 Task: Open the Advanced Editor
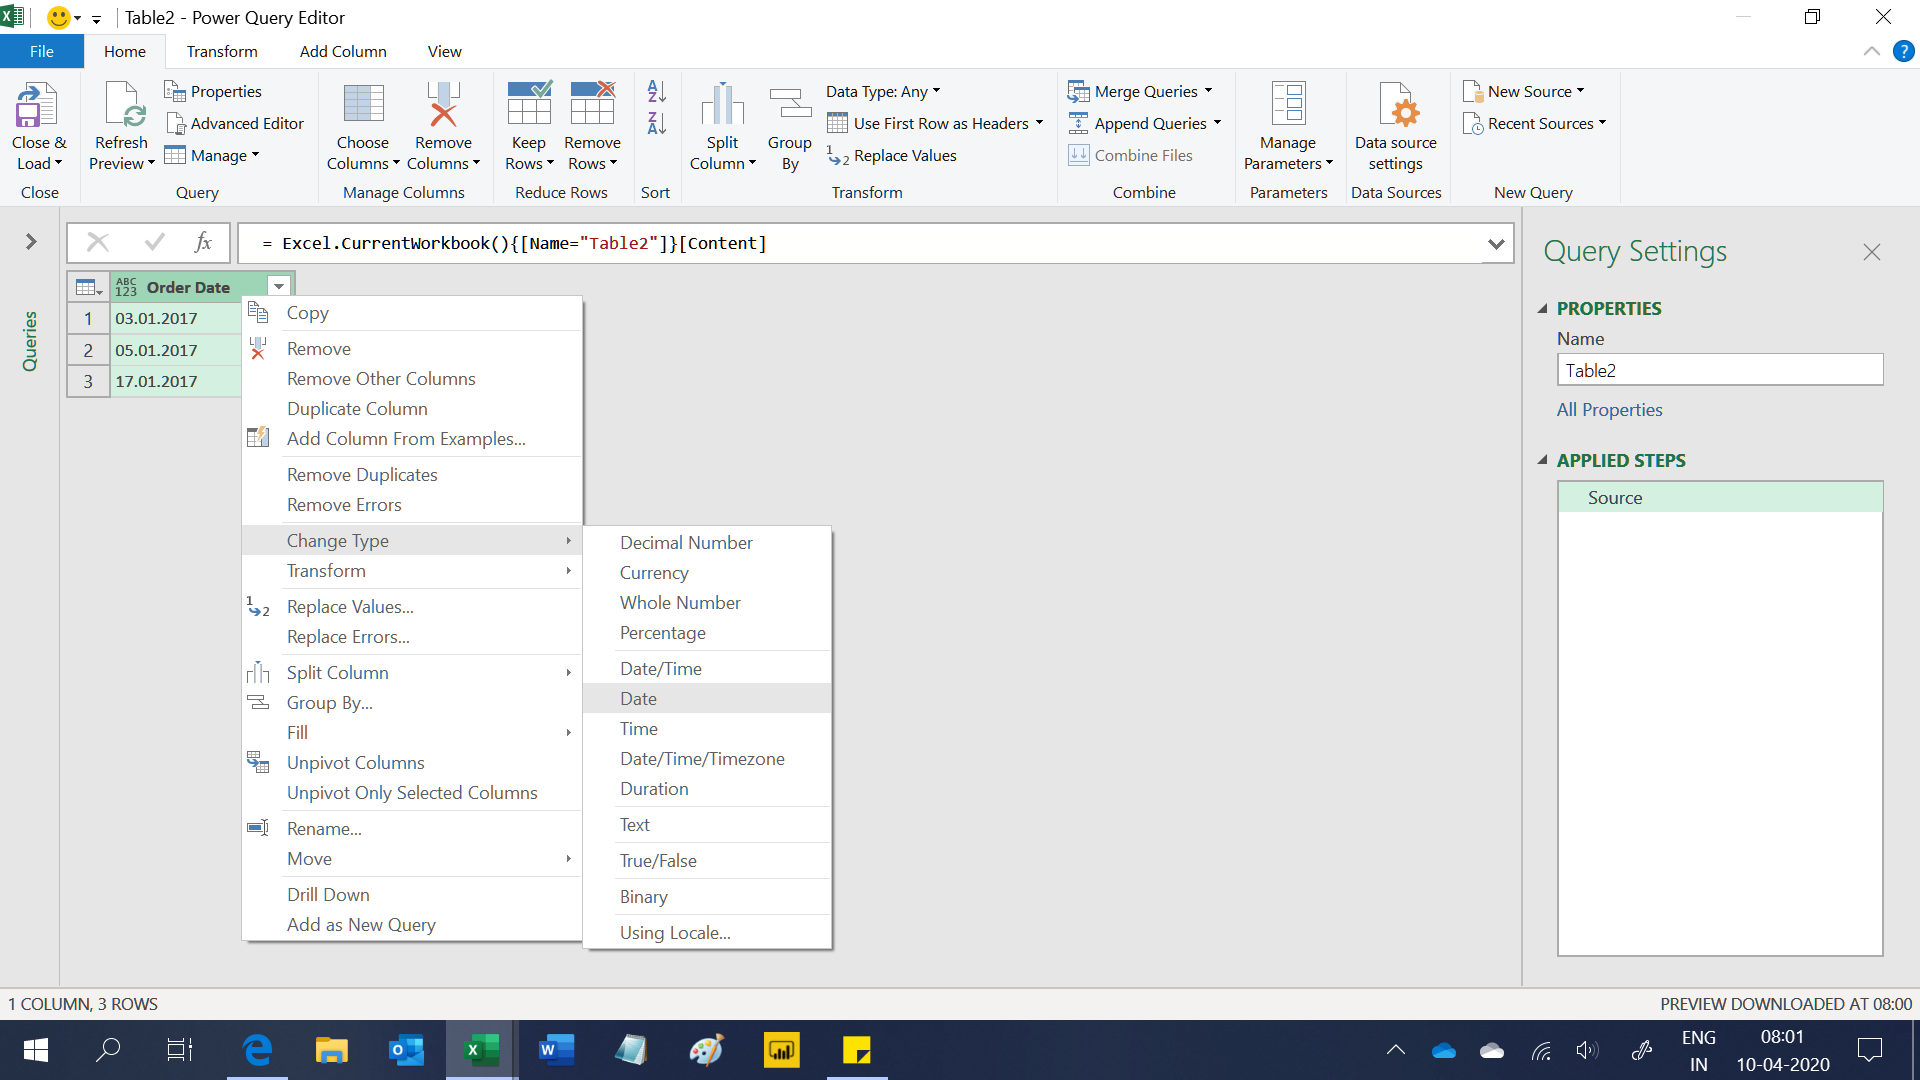234,123
